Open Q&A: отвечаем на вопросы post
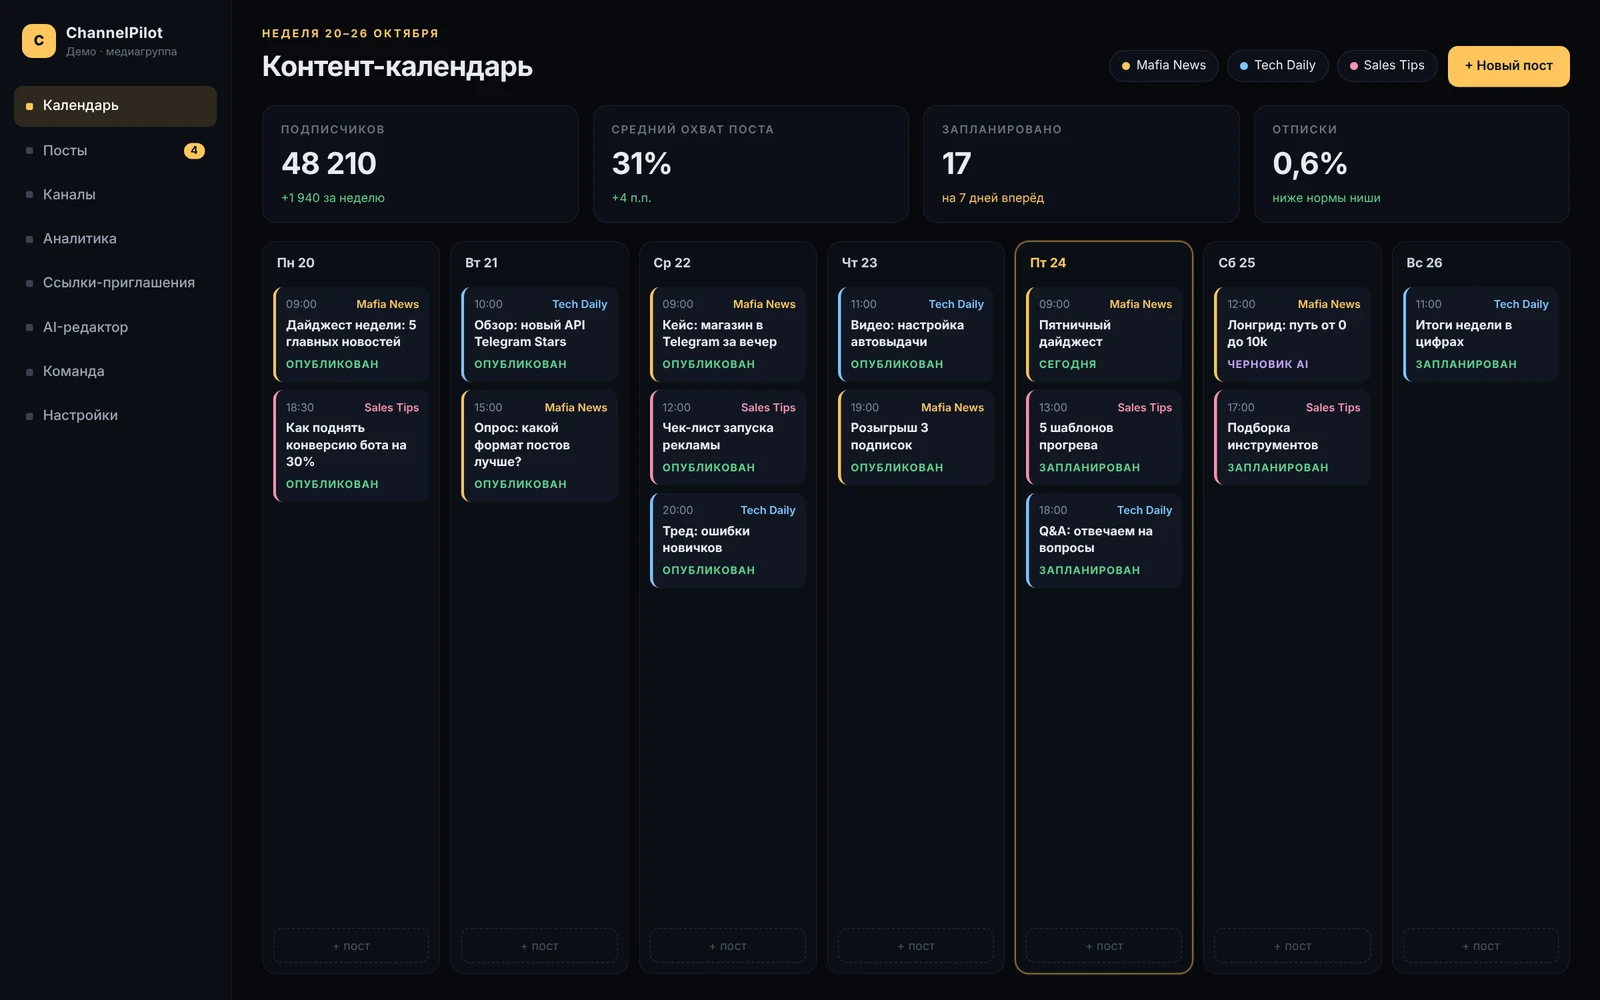The width and height of the screenshot is (1600, 1000). (x=1104, y=540)
